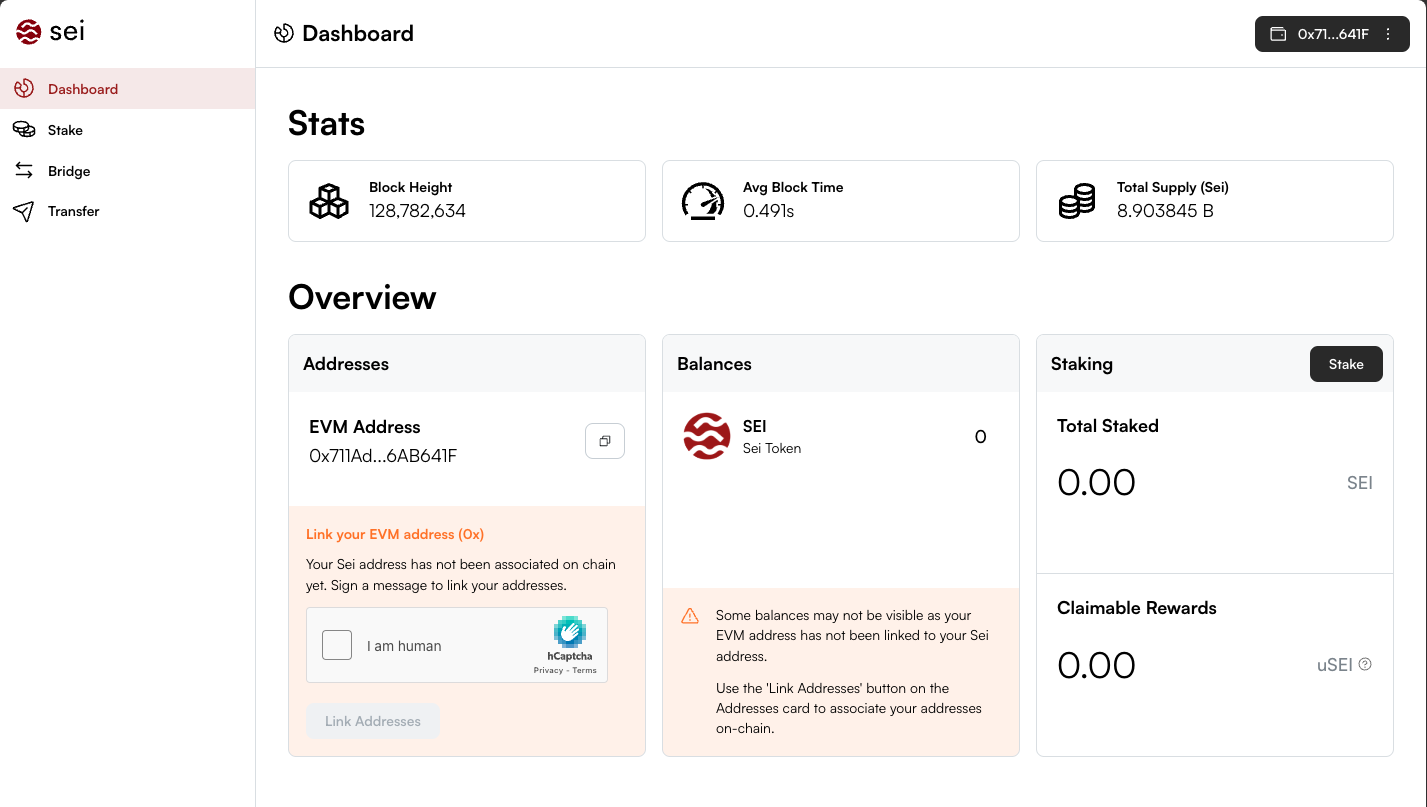Open the hCaptcha Terms link
The width and height of the screenshot is (1427, 807).
pos(584,670)
